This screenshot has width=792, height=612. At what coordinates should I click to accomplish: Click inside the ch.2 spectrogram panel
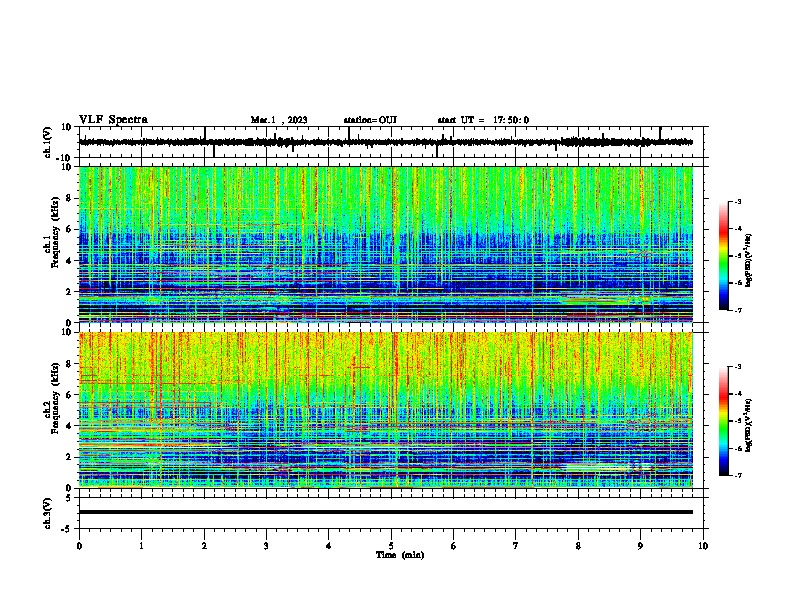[385, 410]
